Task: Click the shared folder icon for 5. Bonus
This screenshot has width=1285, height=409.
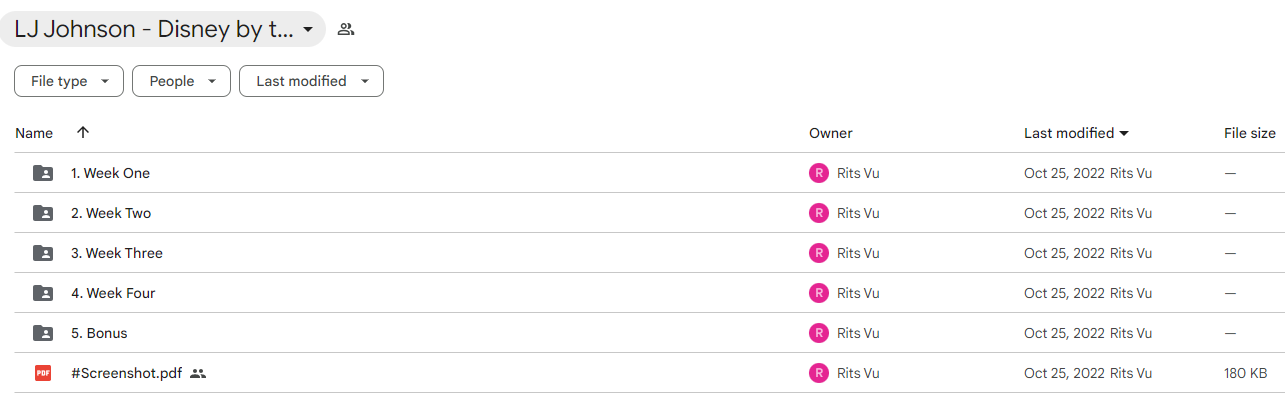Action: (43, 333)
